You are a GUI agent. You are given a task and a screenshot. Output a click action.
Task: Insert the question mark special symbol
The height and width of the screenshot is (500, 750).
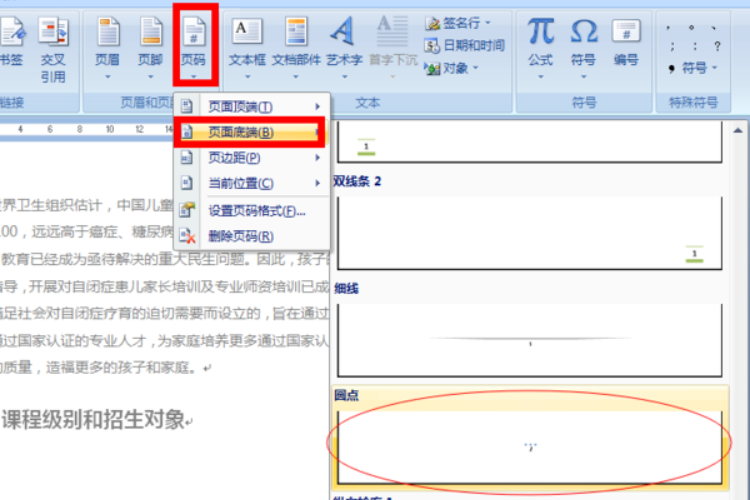pyautogui.click(x=717, y=46)
